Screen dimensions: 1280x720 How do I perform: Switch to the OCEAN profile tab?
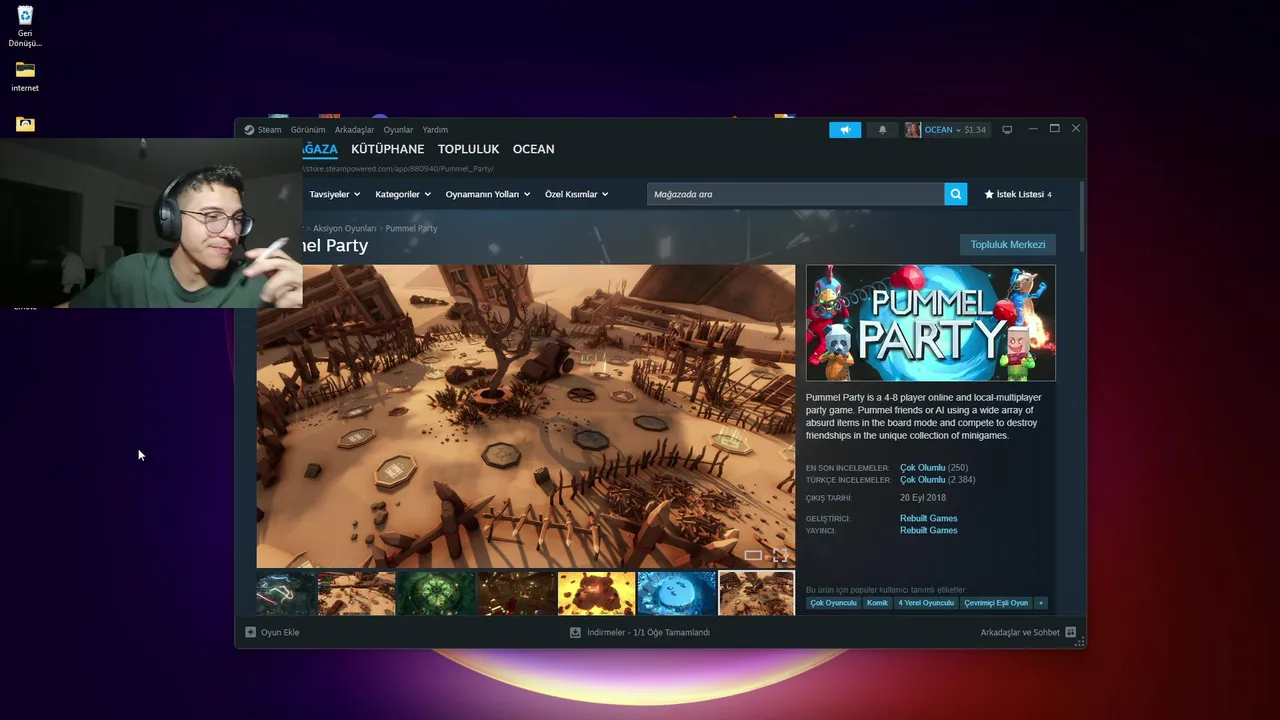click(x=533, y=149)
